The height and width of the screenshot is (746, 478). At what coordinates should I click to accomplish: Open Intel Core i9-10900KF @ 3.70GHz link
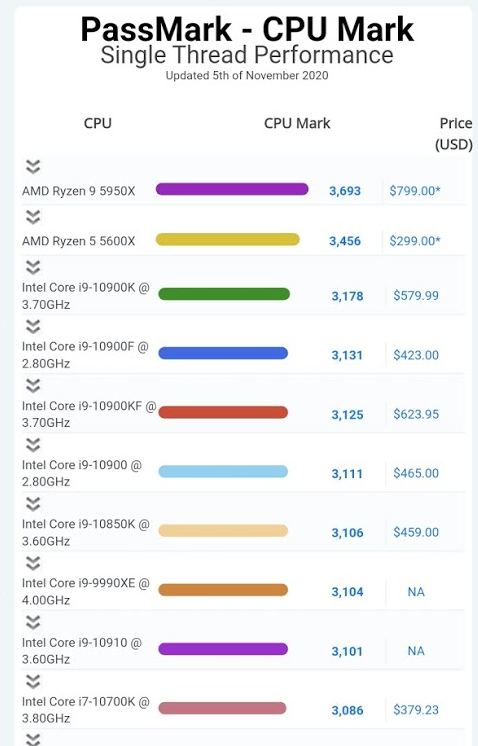[89, 414]
